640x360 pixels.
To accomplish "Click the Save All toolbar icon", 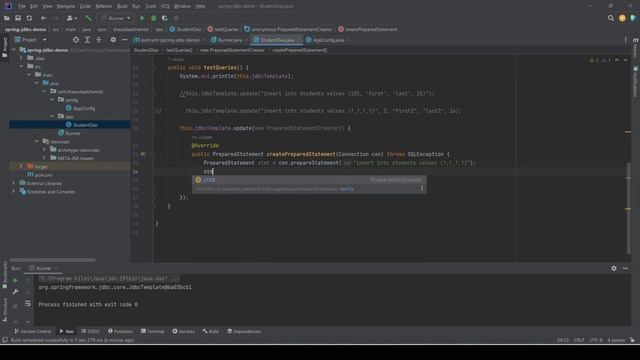I will point(18,18).
